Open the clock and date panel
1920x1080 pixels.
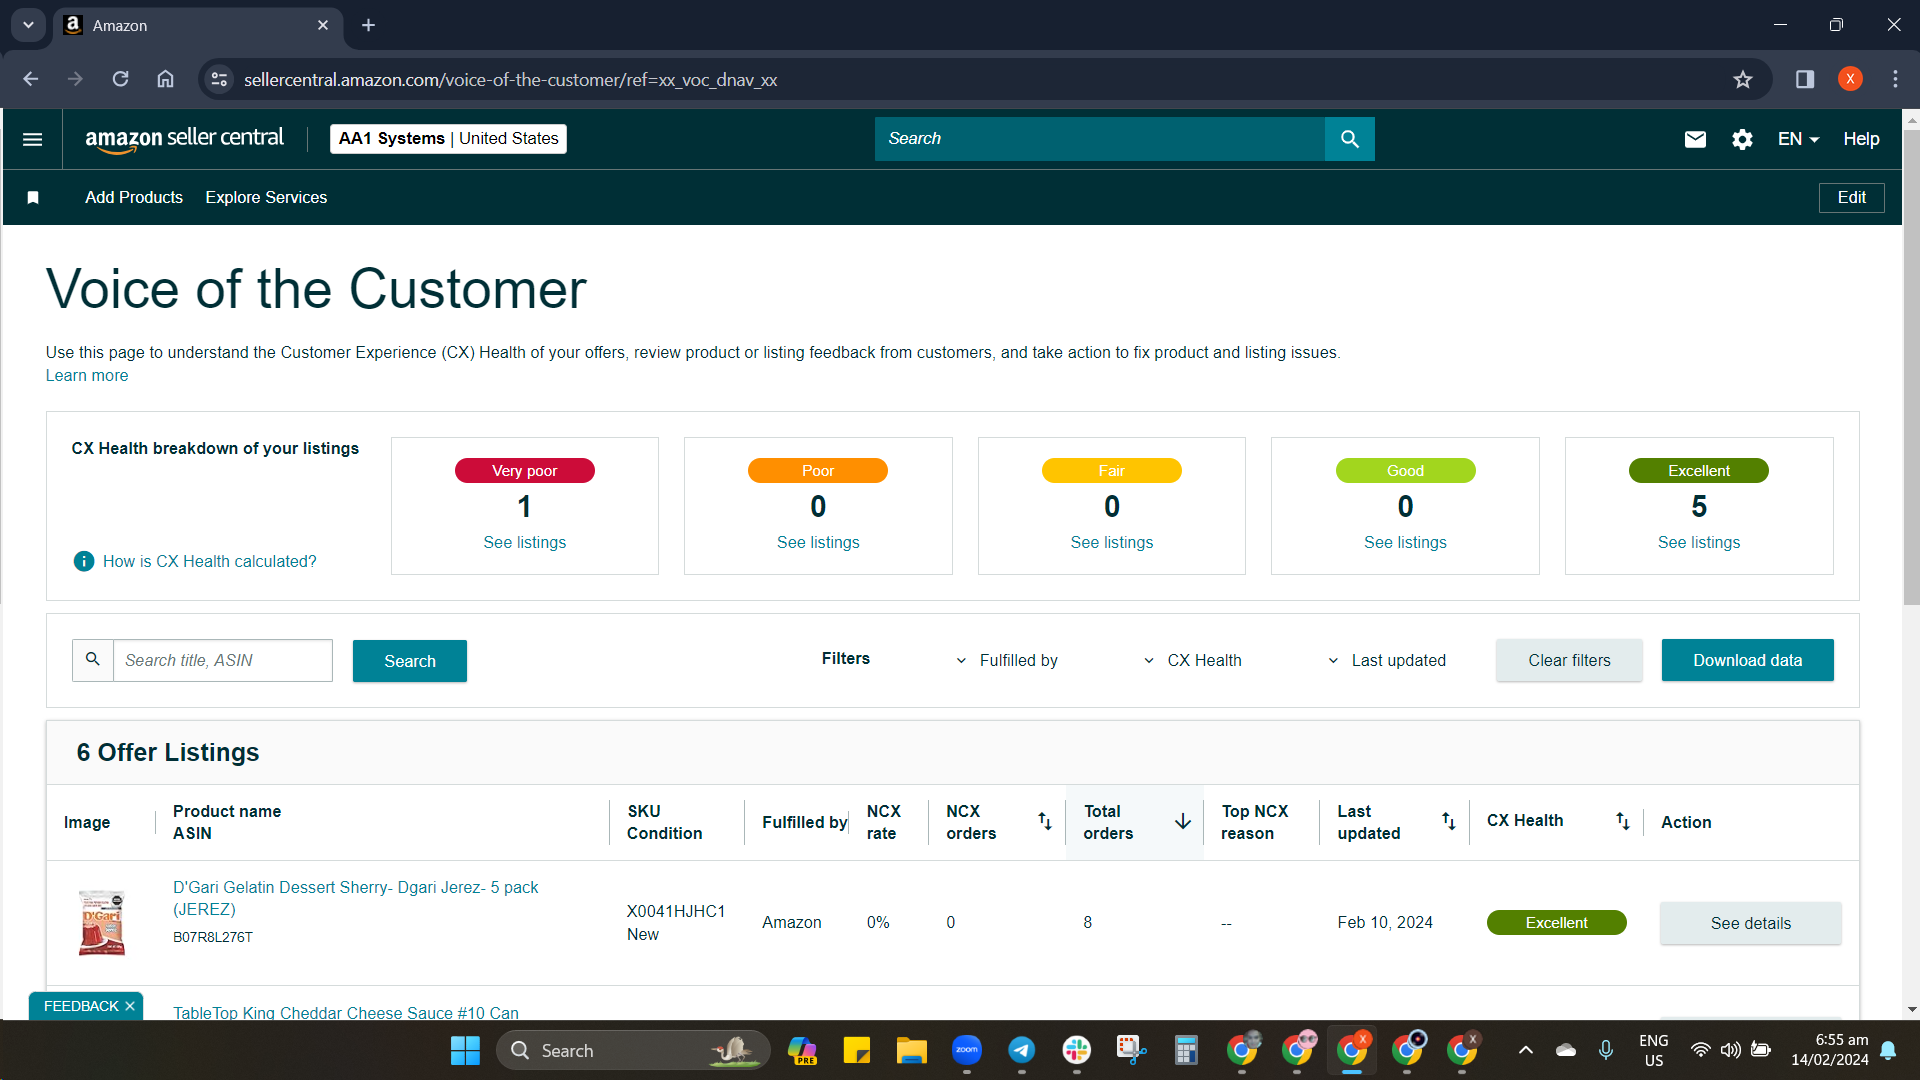click(1829, 1050)
